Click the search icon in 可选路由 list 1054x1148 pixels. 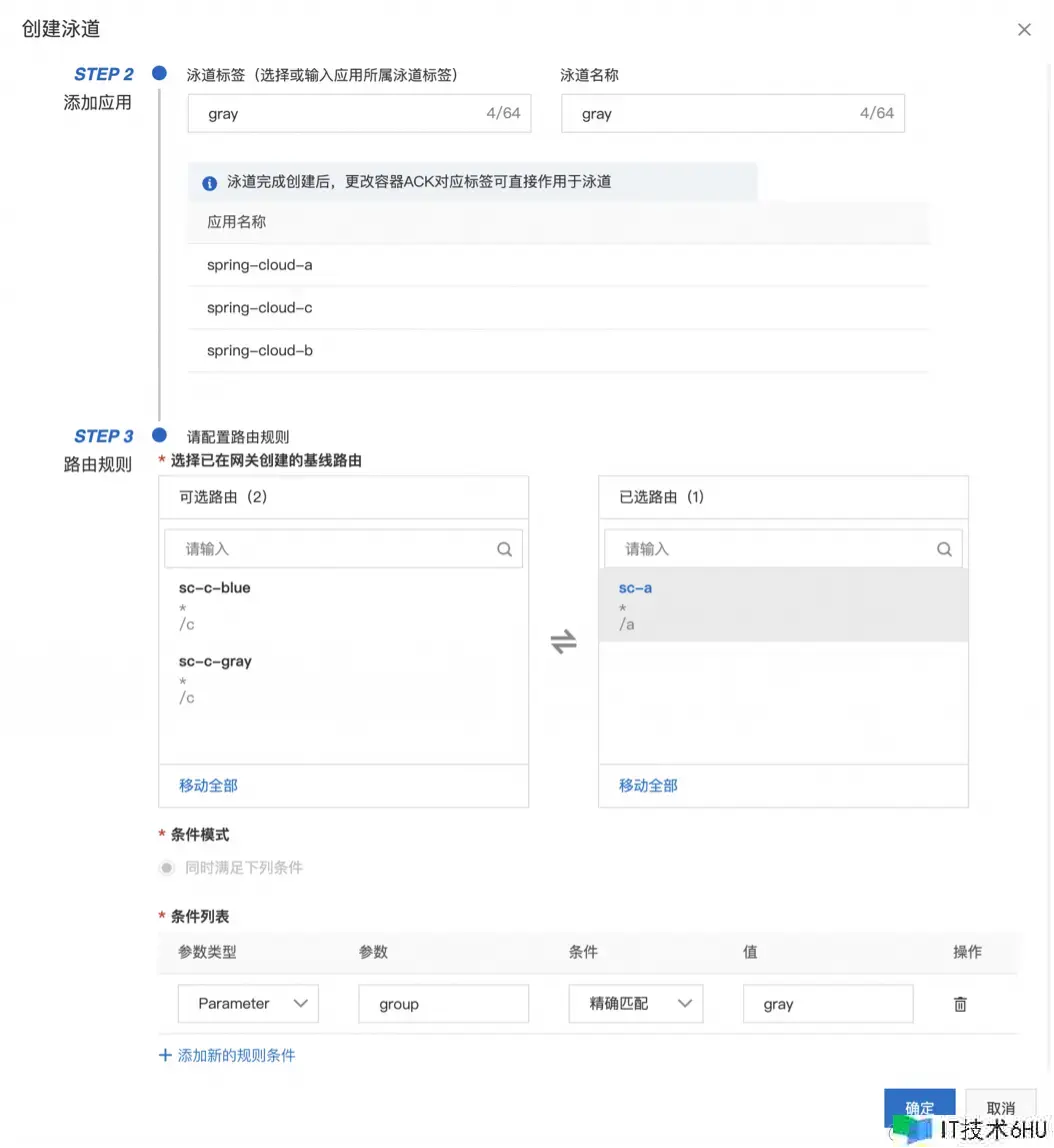pyautogui.click(x=504, y=549)
